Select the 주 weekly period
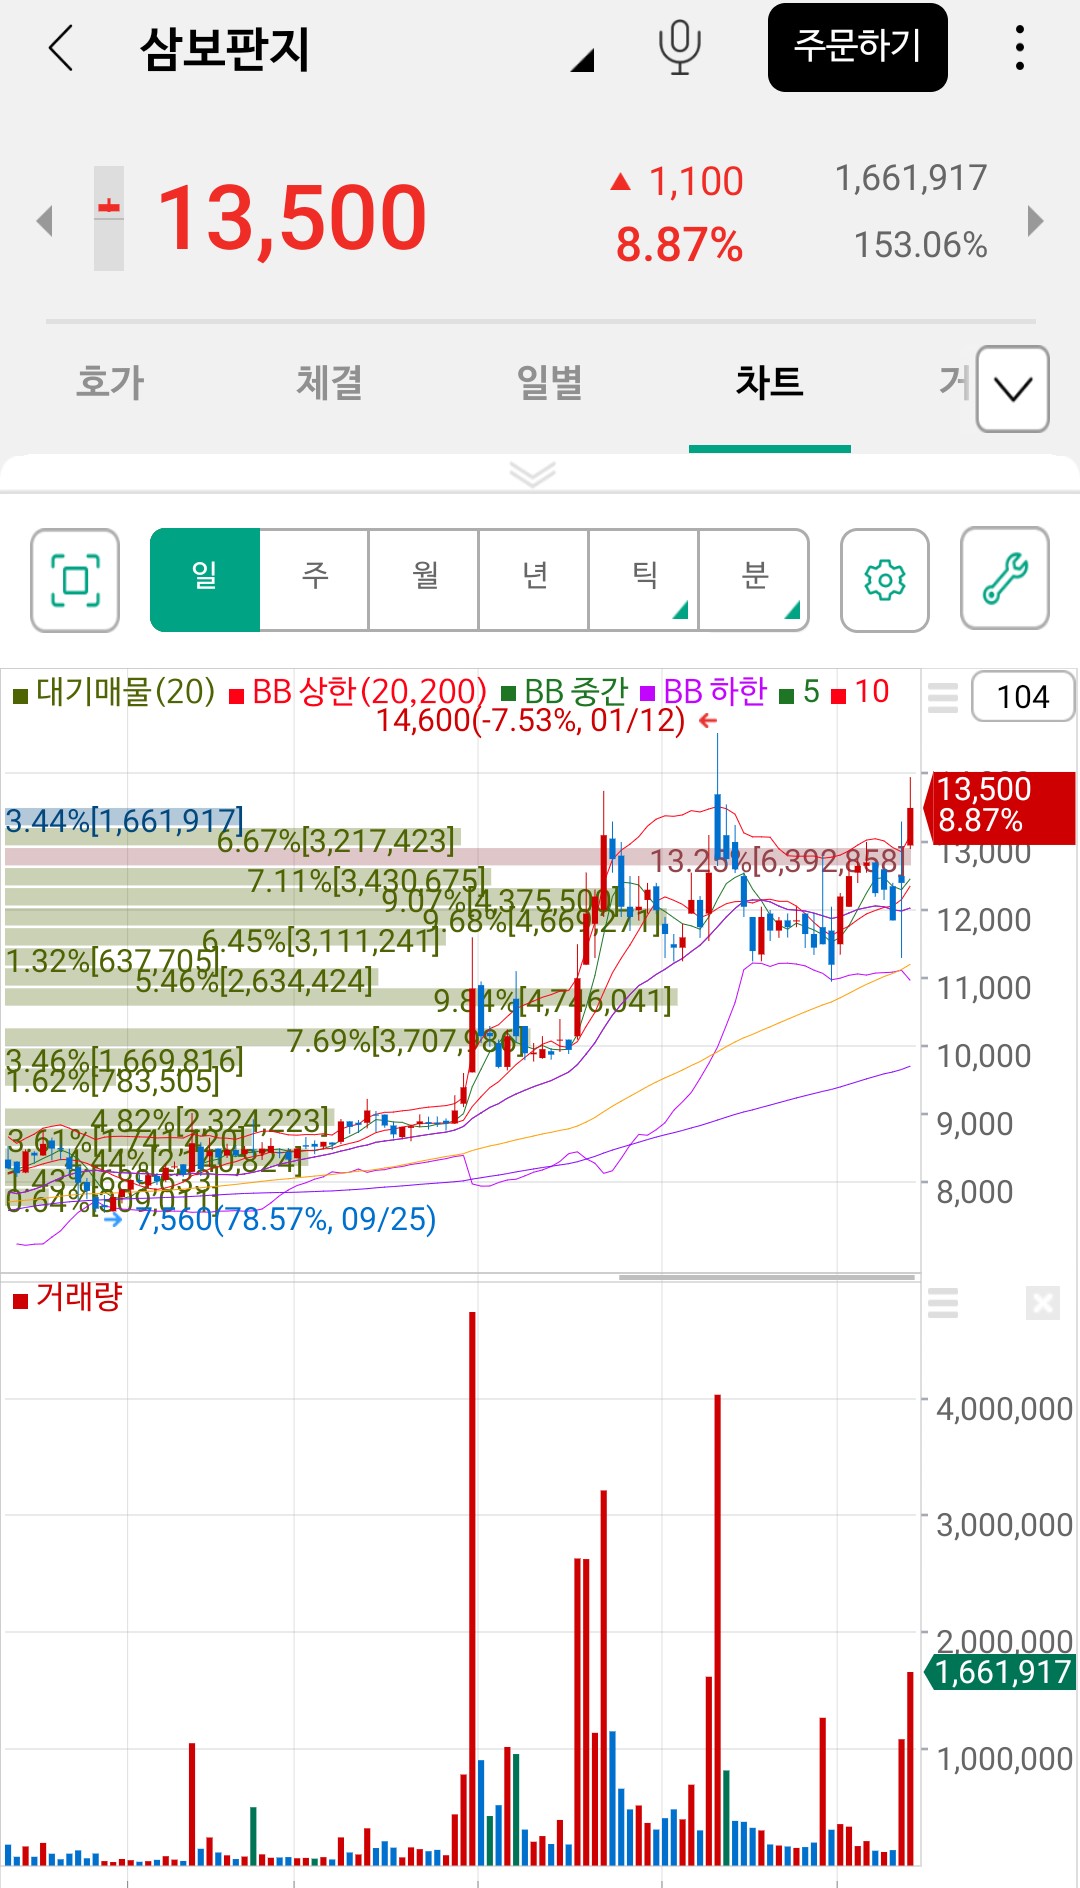 tap(314, 580)
